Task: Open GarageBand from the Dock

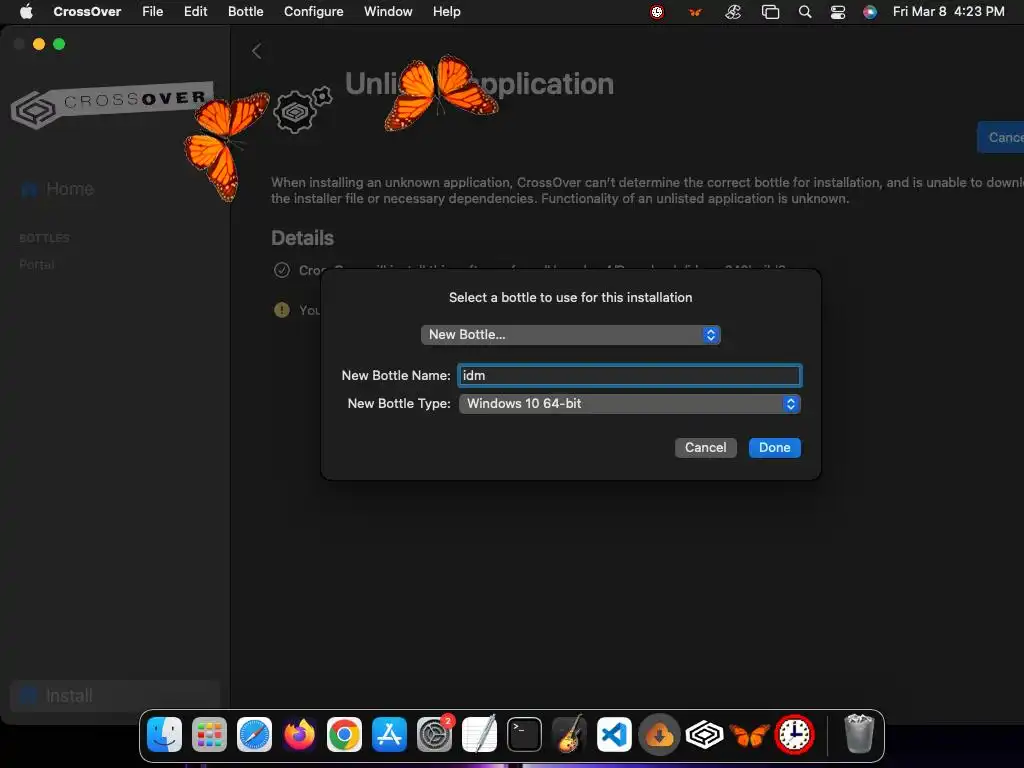Action: pyautogui.click(x=569, y=735)
